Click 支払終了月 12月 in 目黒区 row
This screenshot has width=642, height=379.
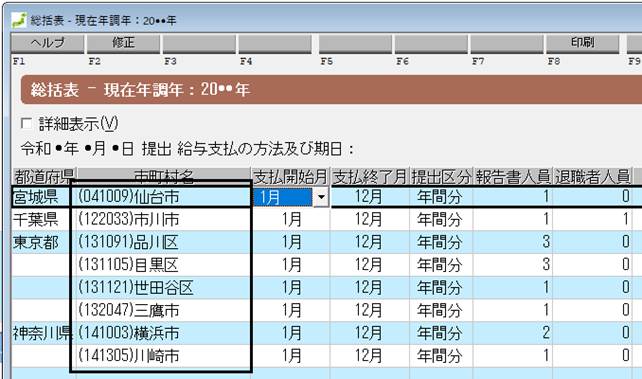click(370, 265)
